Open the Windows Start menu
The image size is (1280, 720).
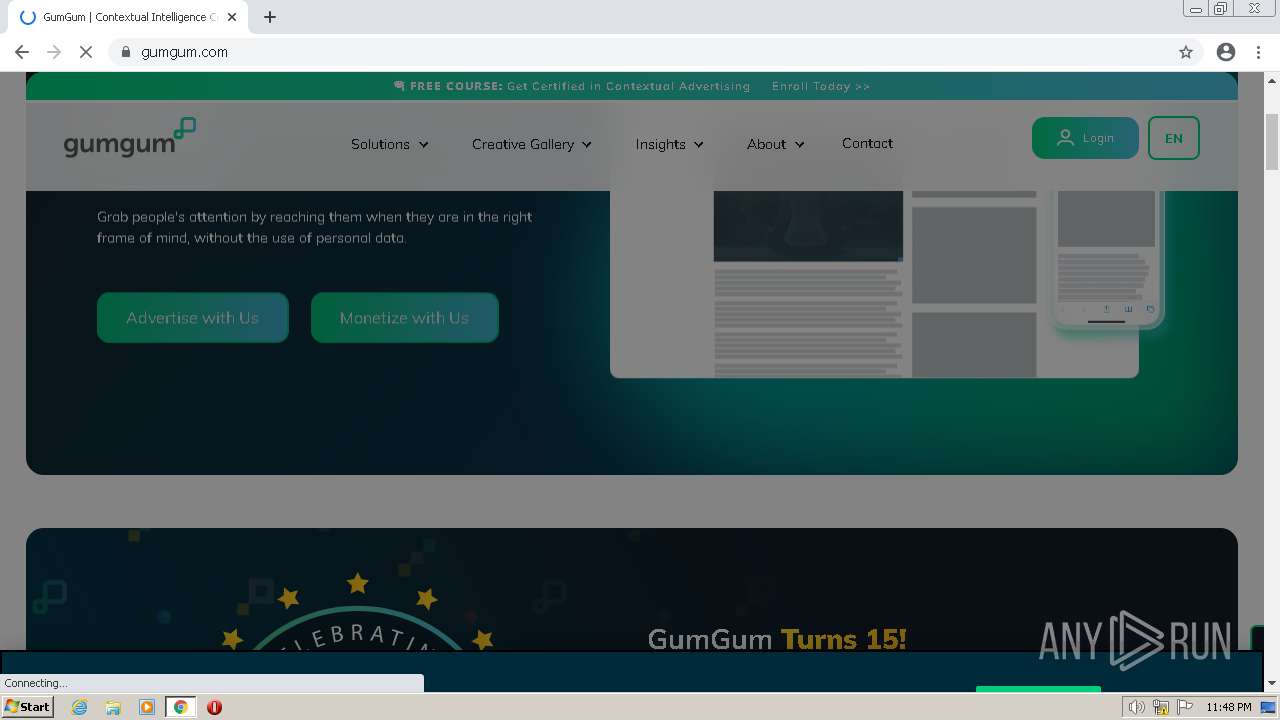coord(27,707)
